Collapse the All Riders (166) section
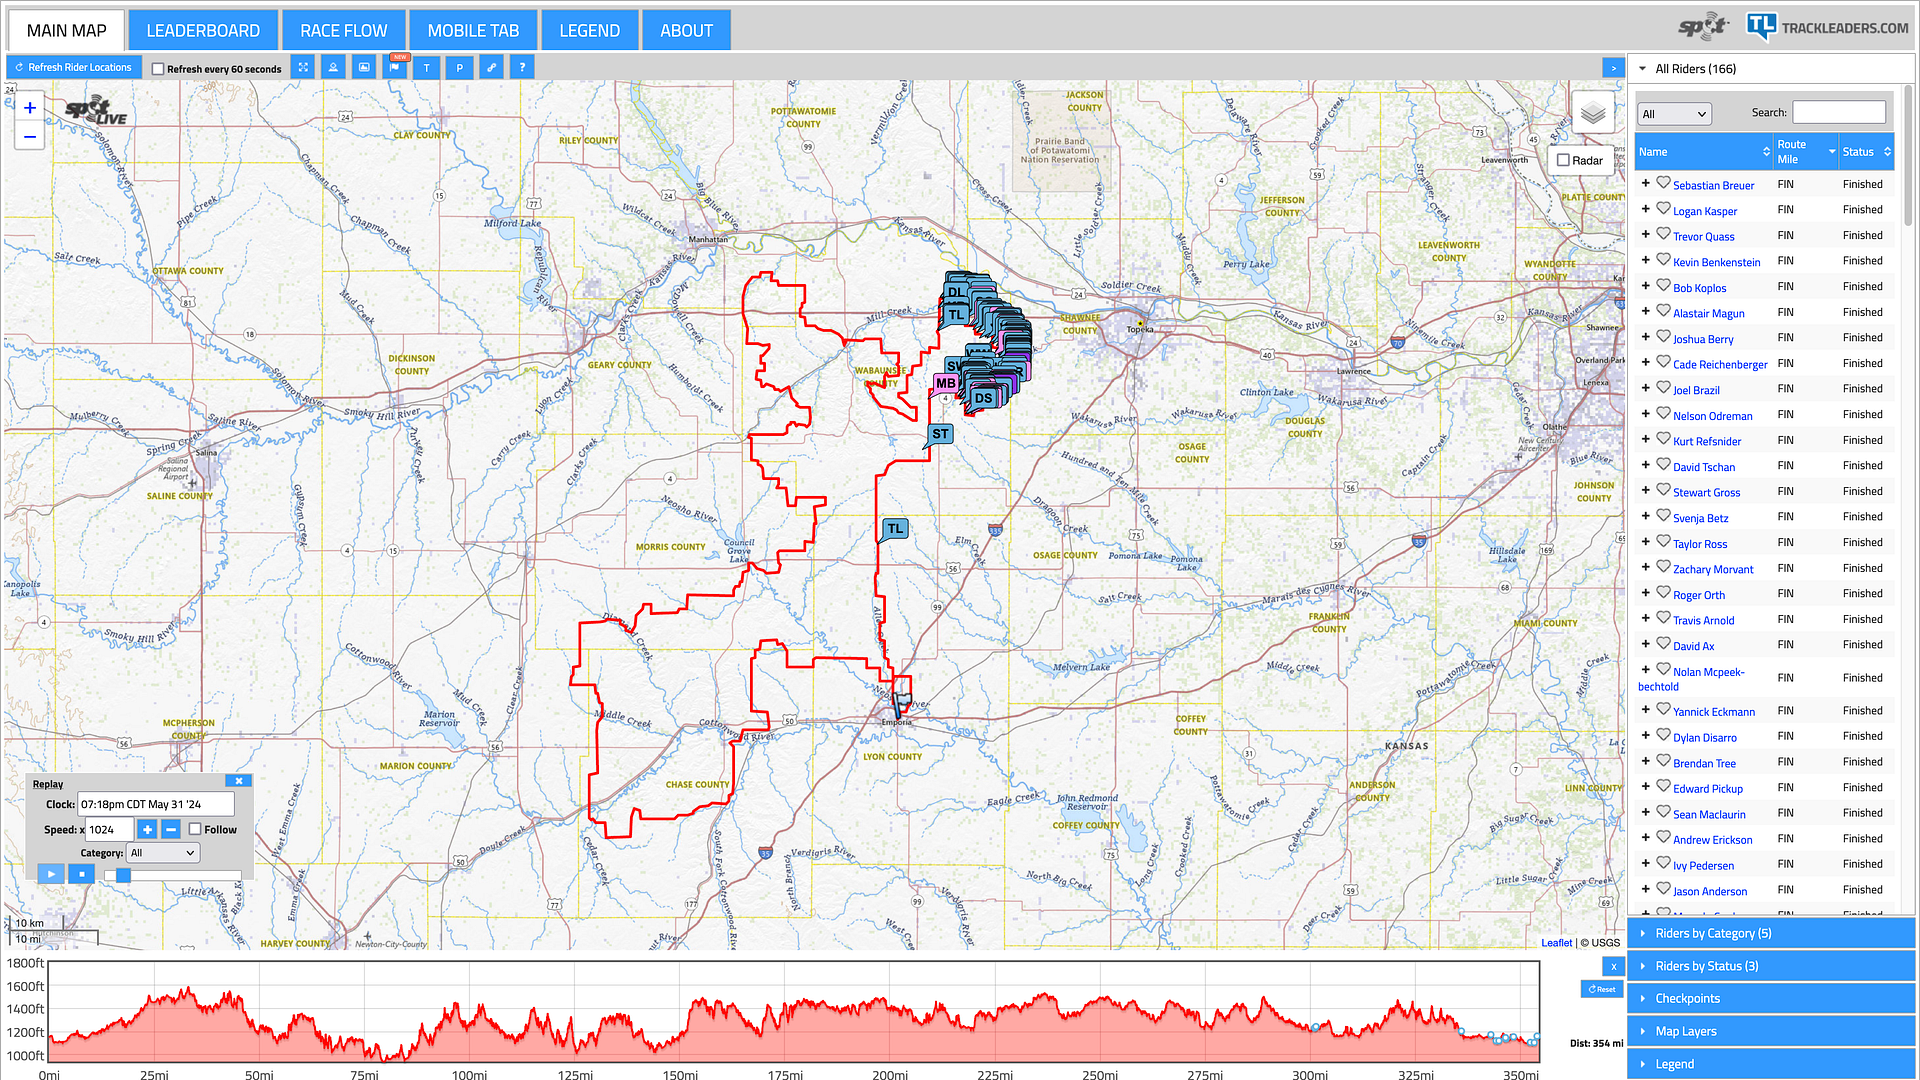Screen dimensions: 1920x1080 (1771, 69)
